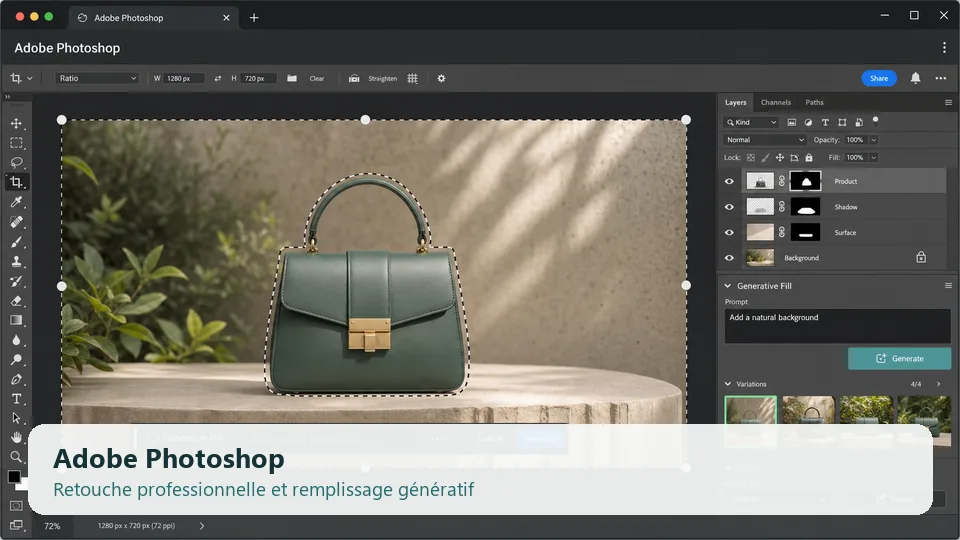Toggle lock all padlock icon

[809, 157]
